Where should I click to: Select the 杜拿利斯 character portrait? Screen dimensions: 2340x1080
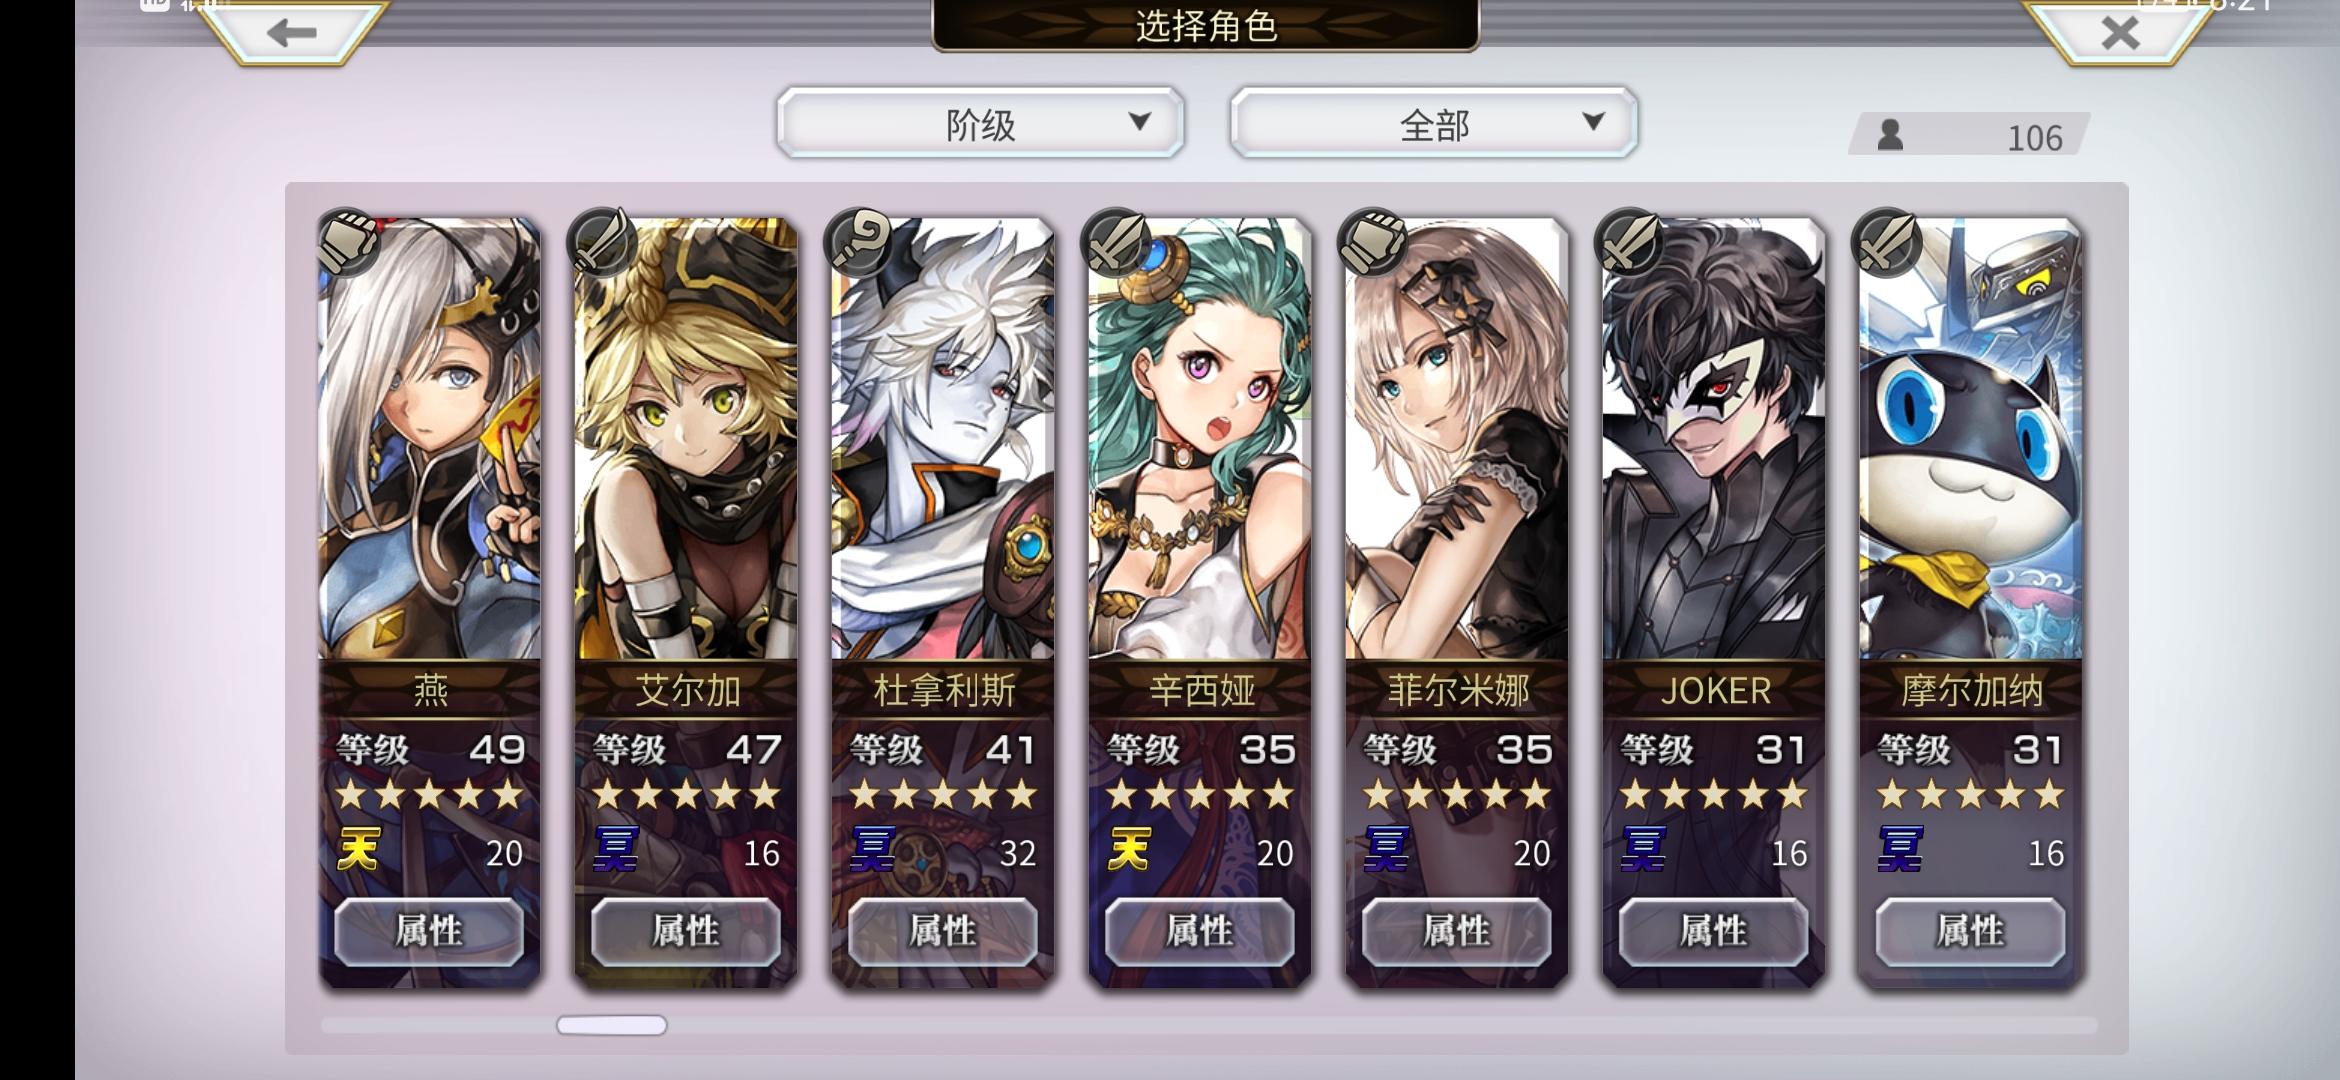point(943,438)
